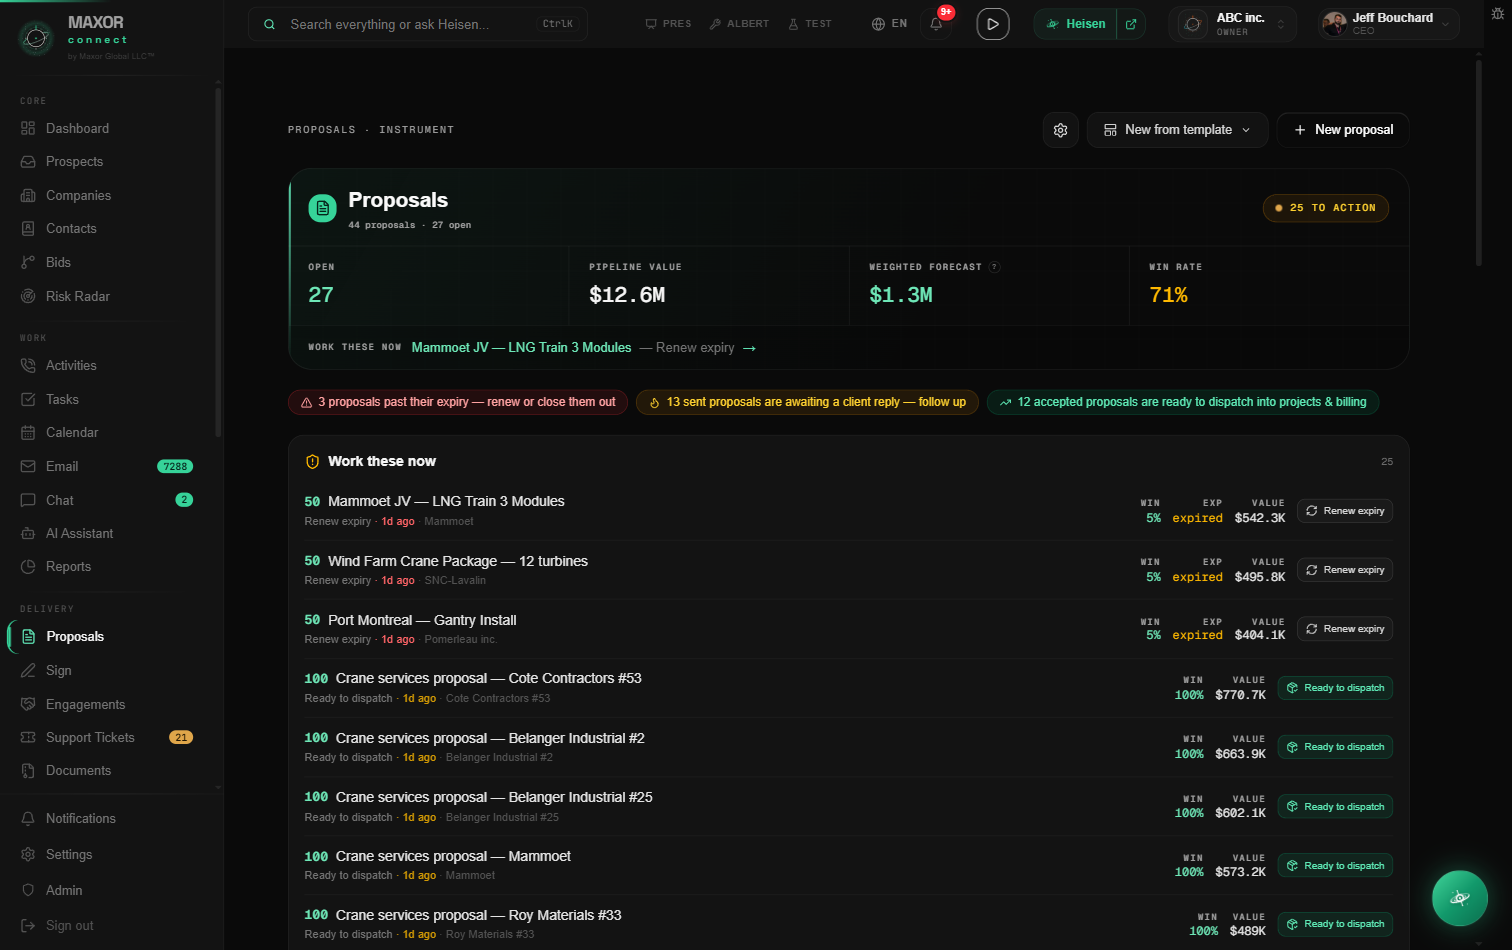The width and height of the screenshot is (1512, 950).
Task: Ready to dispatch Roy Materials #33
Action: pyautogui.click(x=1335, y=924)
